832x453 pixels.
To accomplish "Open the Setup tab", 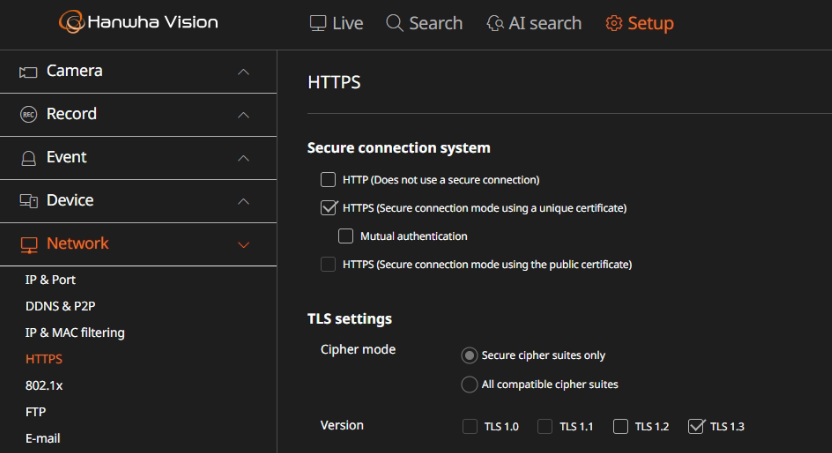I will click(x=640, y=23).
